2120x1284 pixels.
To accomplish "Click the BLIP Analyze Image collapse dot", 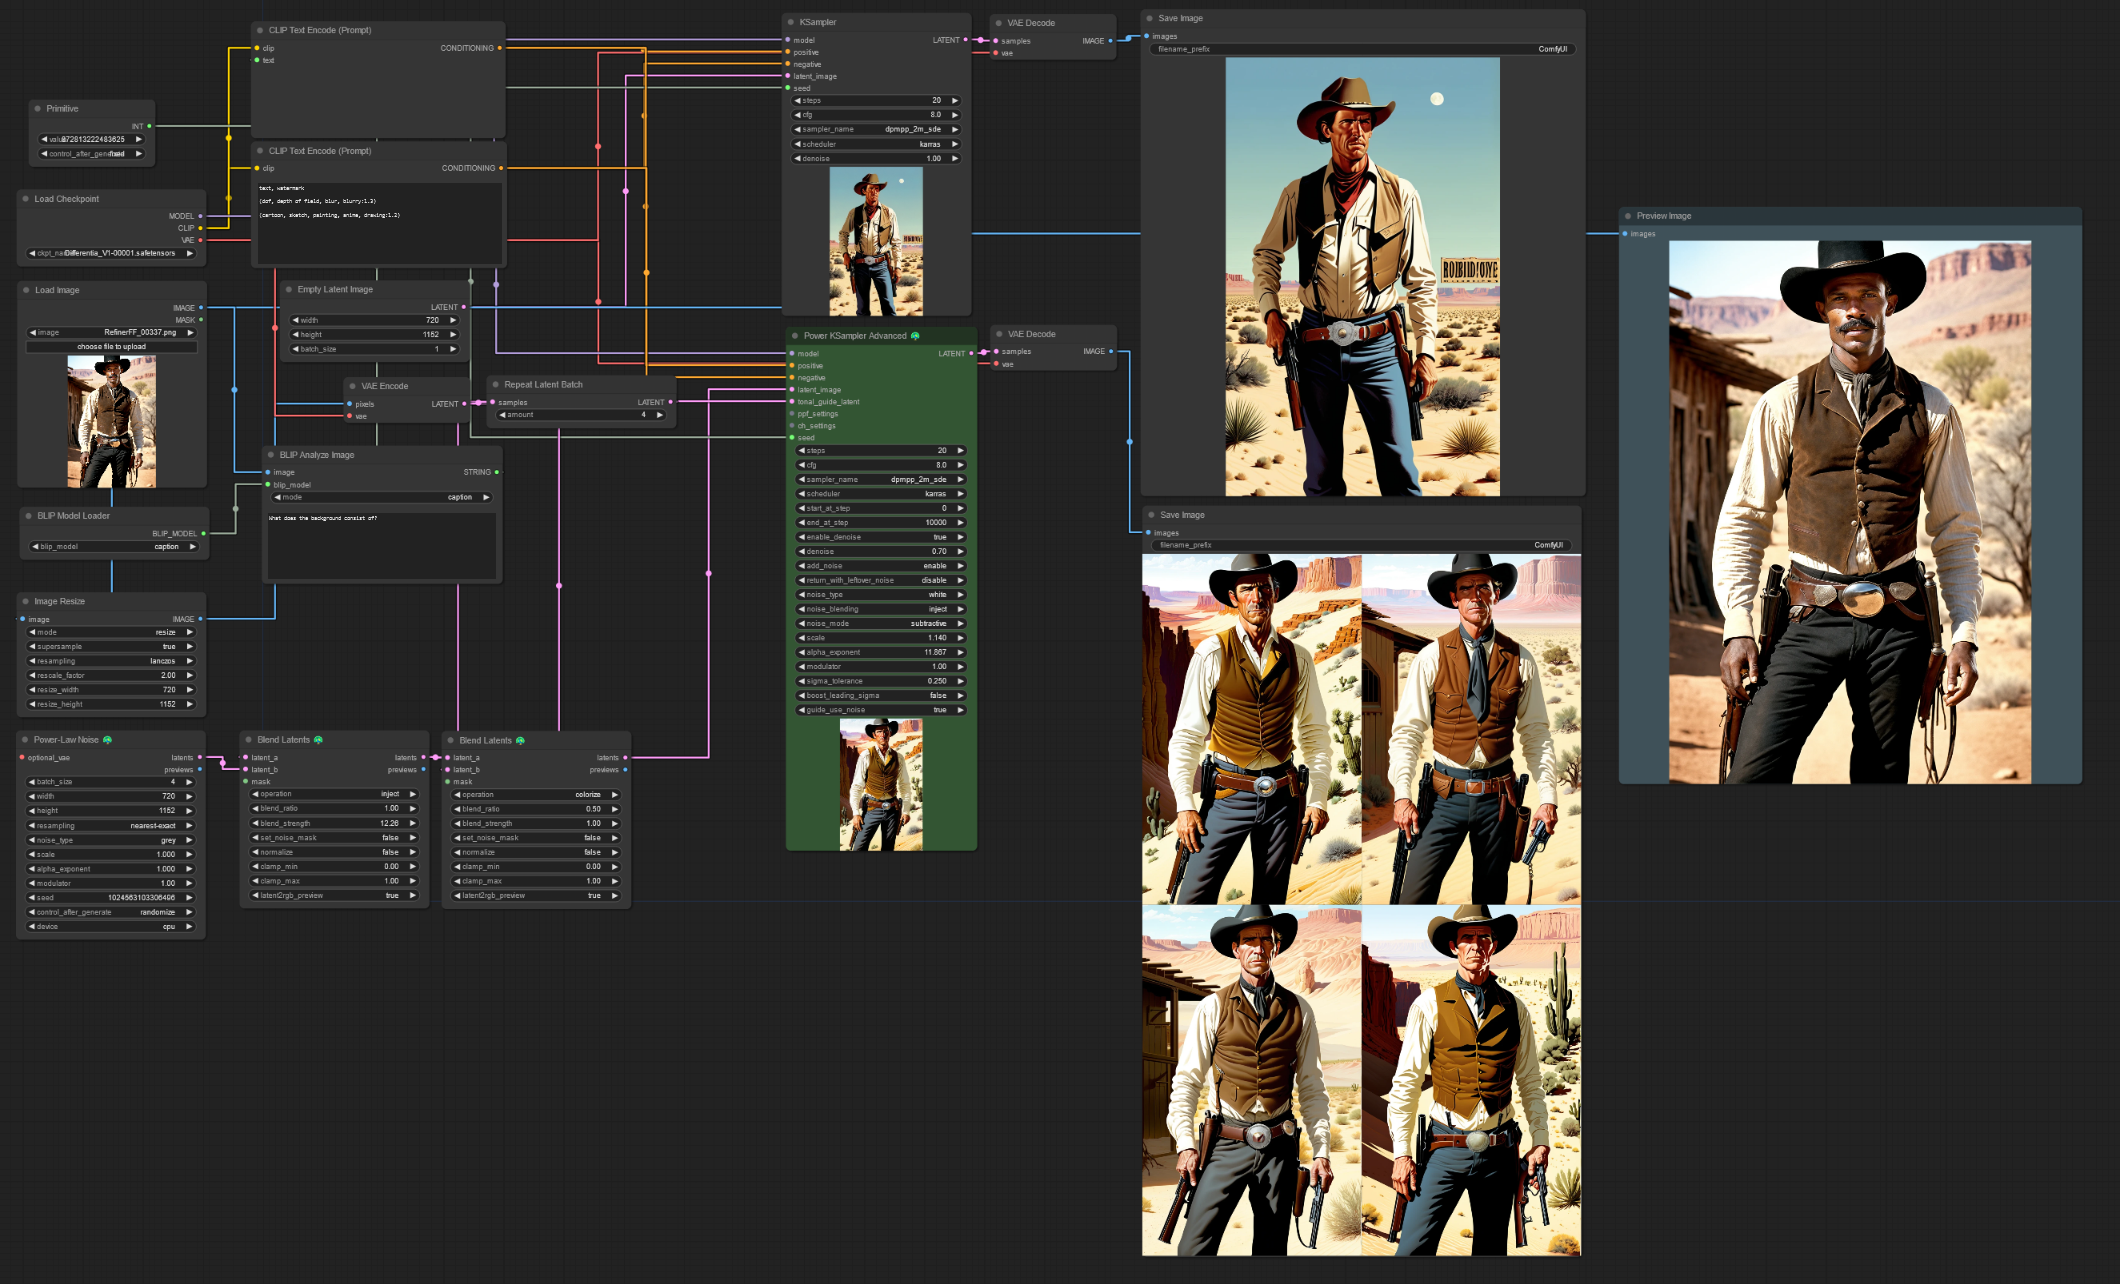I will click(271, 455).
